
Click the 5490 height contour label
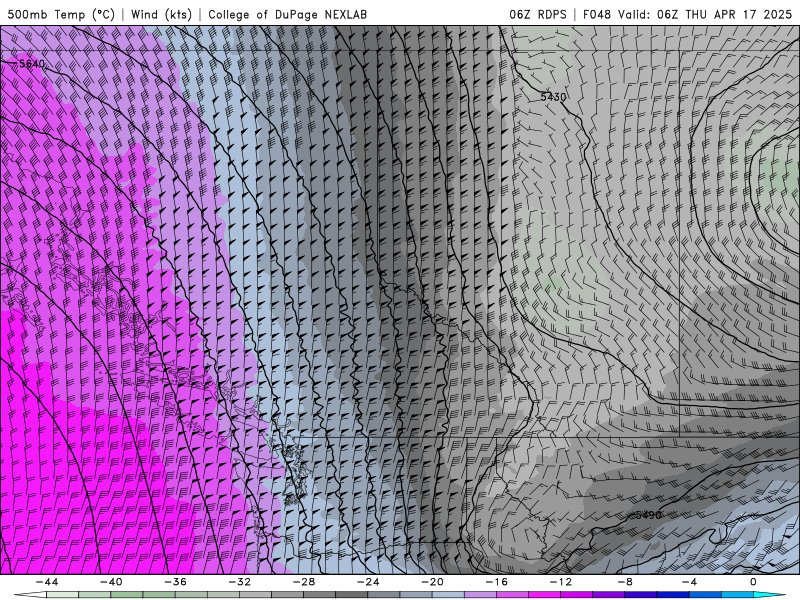(x=648, y=515)
